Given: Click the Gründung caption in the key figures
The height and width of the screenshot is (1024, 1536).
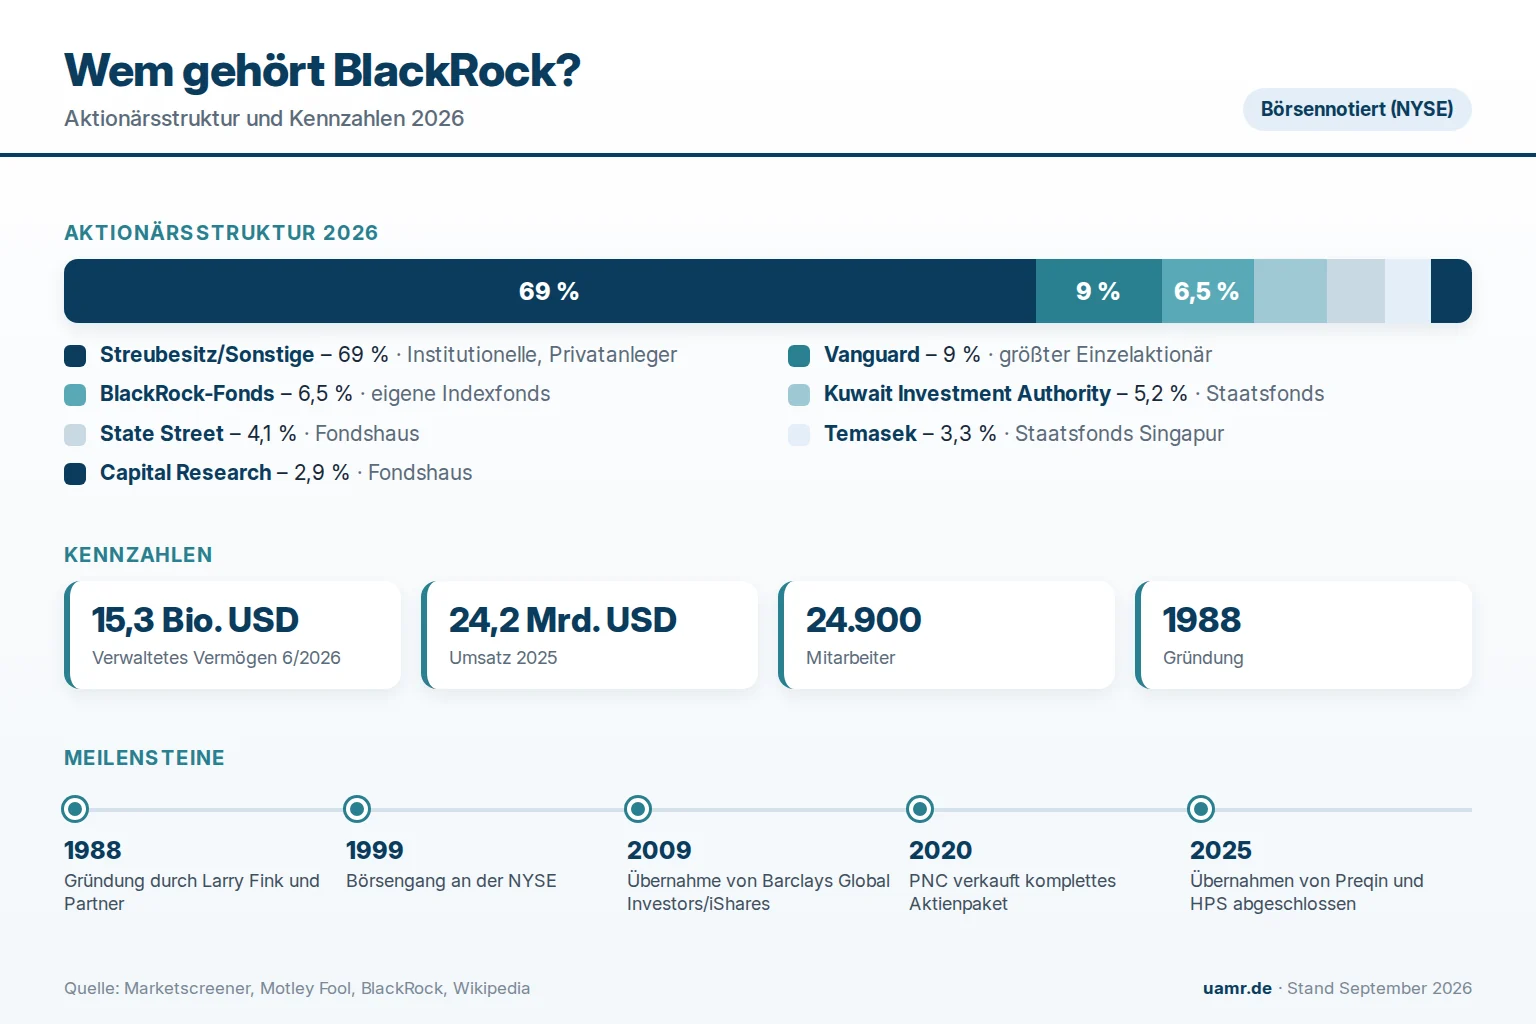Looking at the screenshot, I should [1203, 658].
